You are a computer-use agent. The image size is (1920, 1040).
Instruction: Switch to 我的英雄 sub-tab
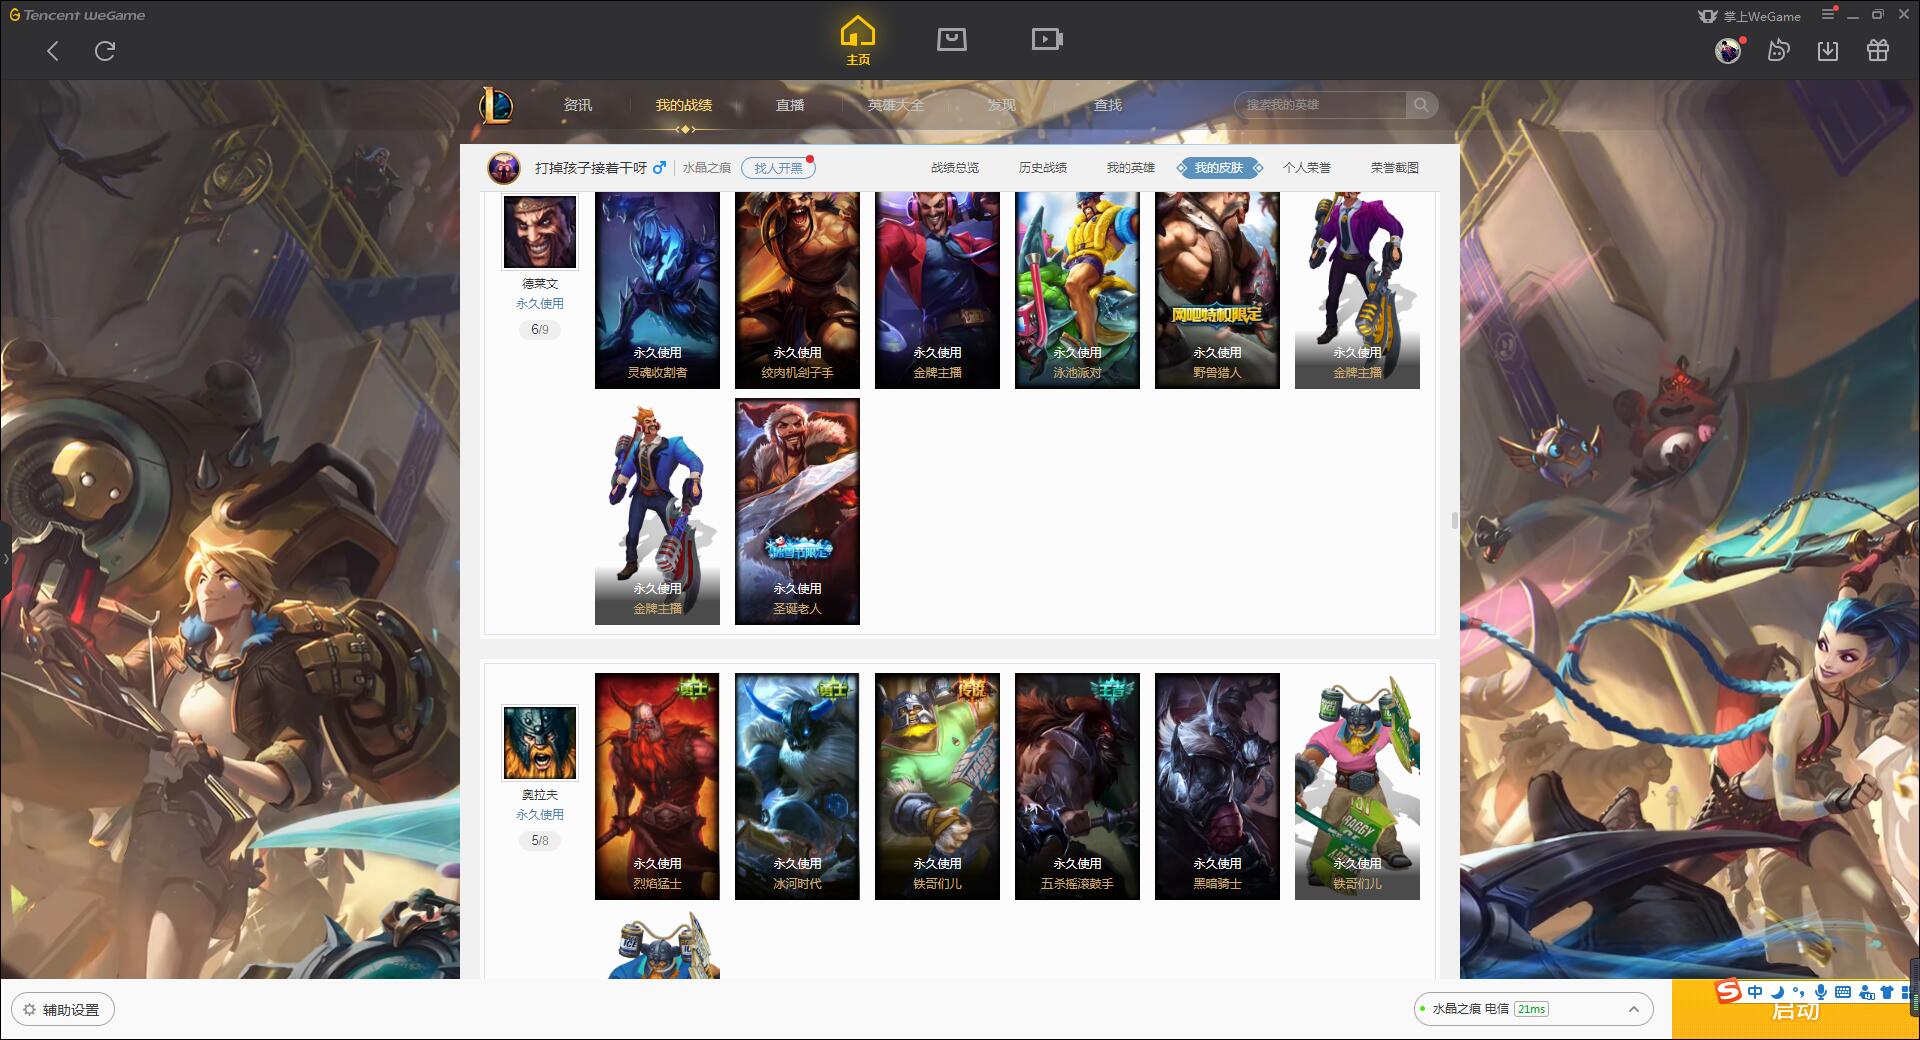tap(1131, 168)
